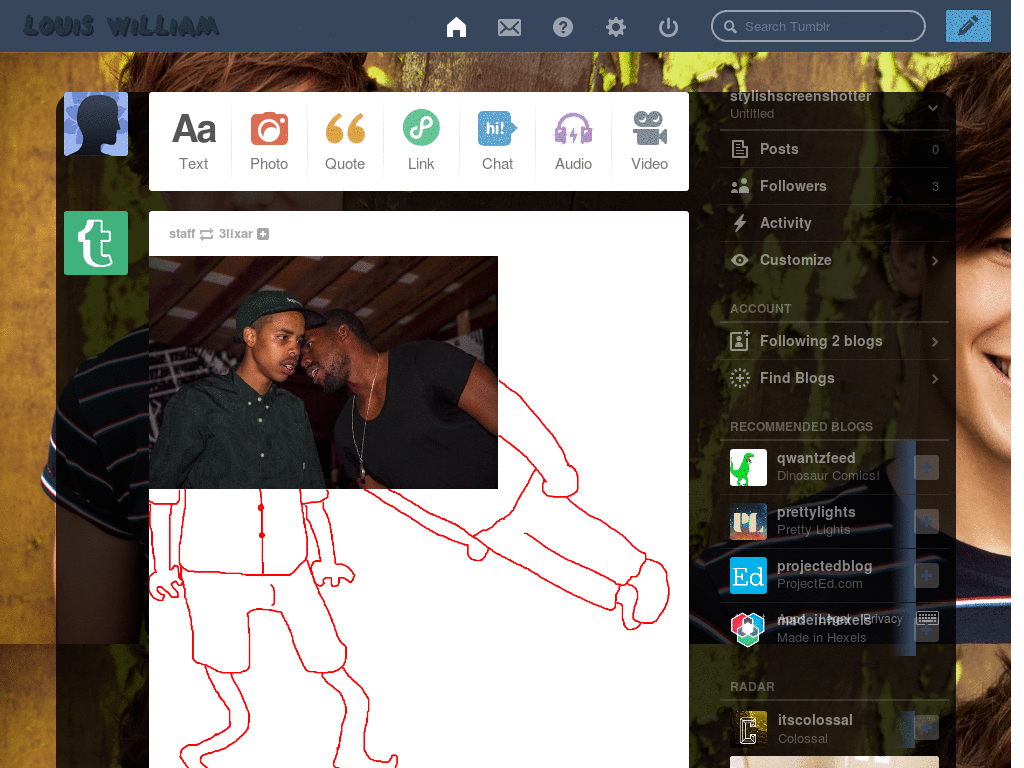Click the Find Blogs dotted circle icon
The height and width of the screenshot is (768, 1024).
coord(739,378)
